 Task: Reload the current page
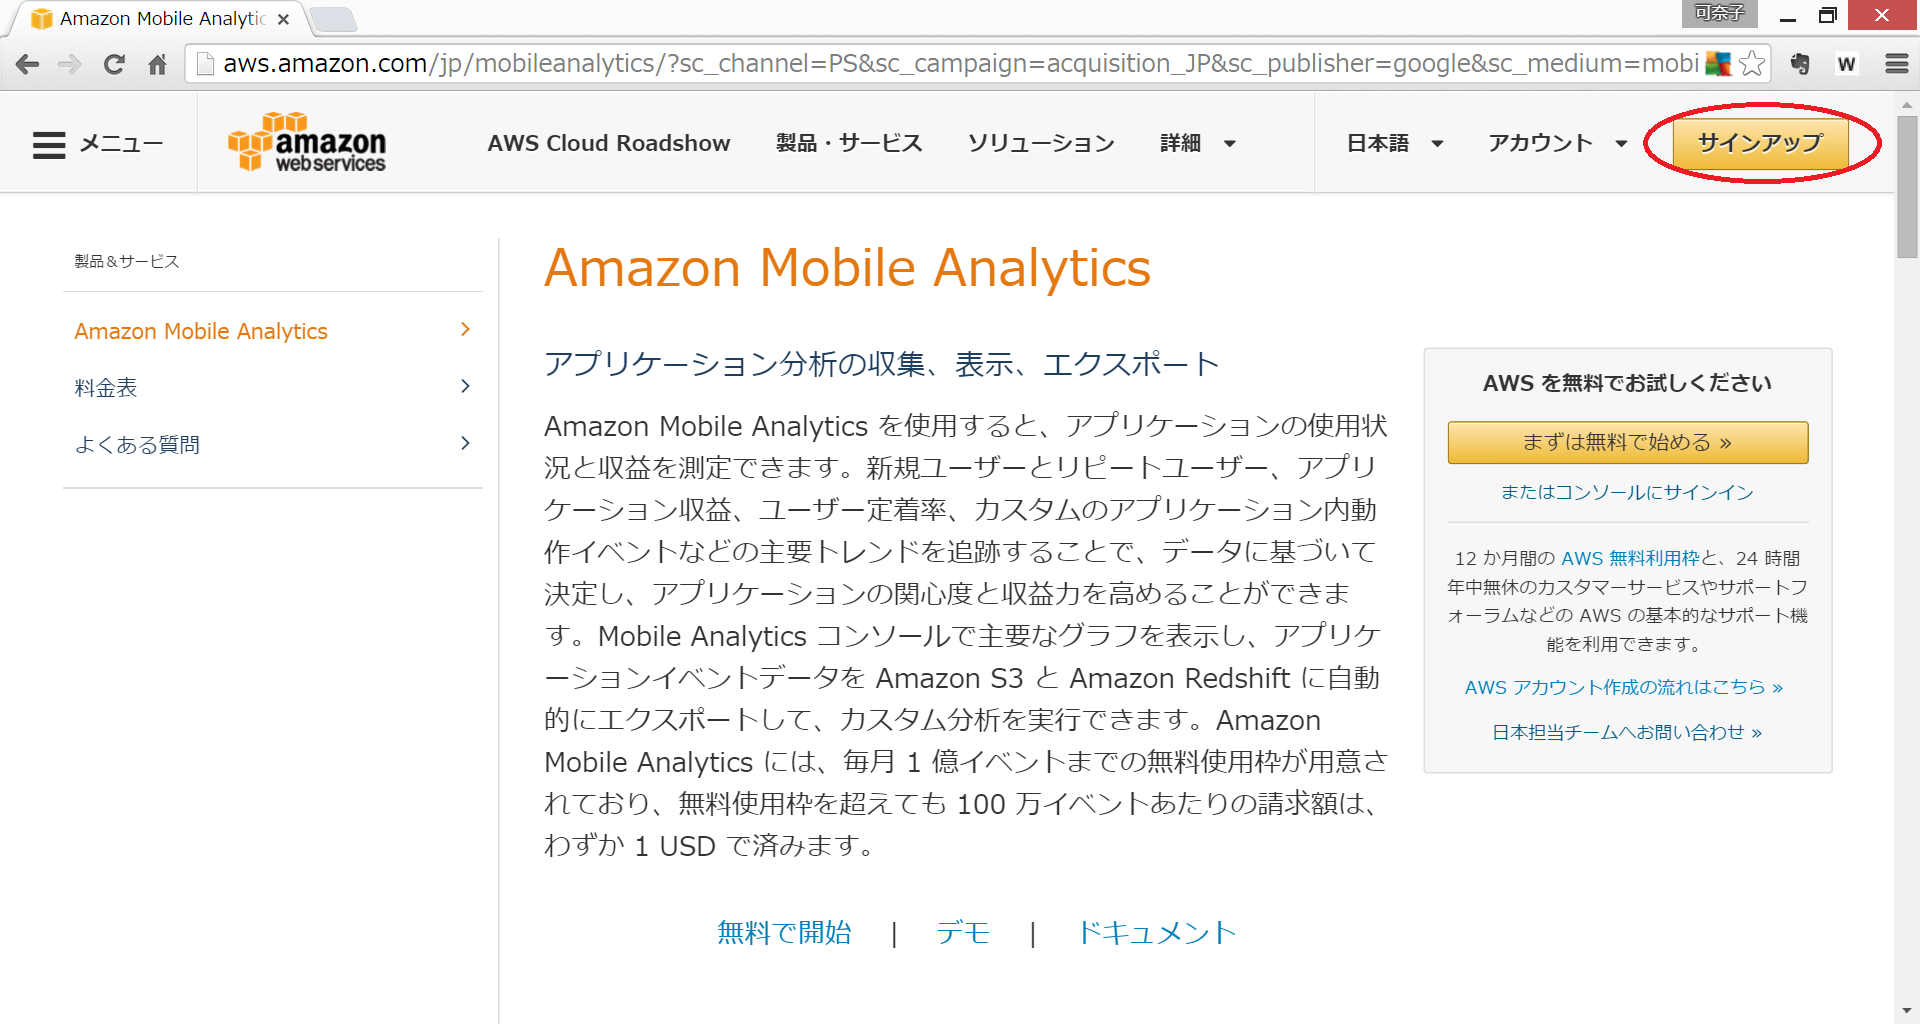(x=114, y=64)
